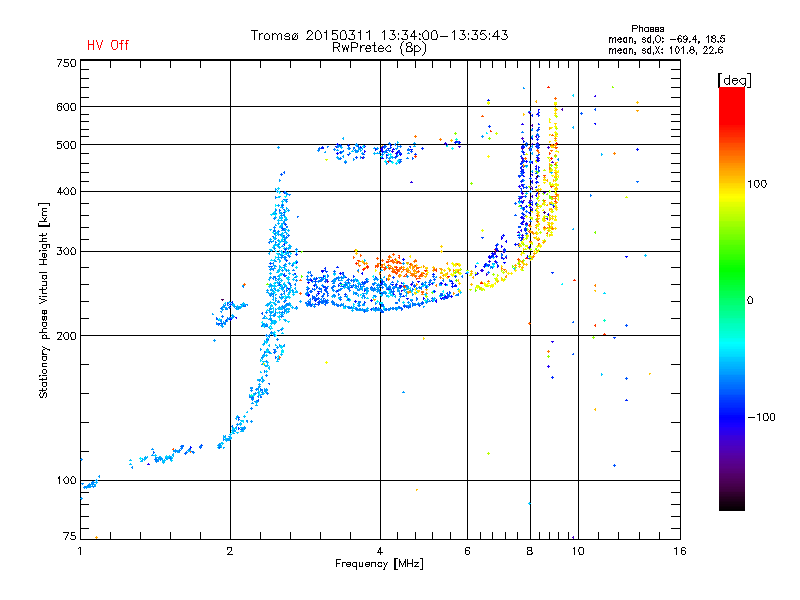Click the black bottom of the colorbar
800x600 pixels.
(732, 503)
